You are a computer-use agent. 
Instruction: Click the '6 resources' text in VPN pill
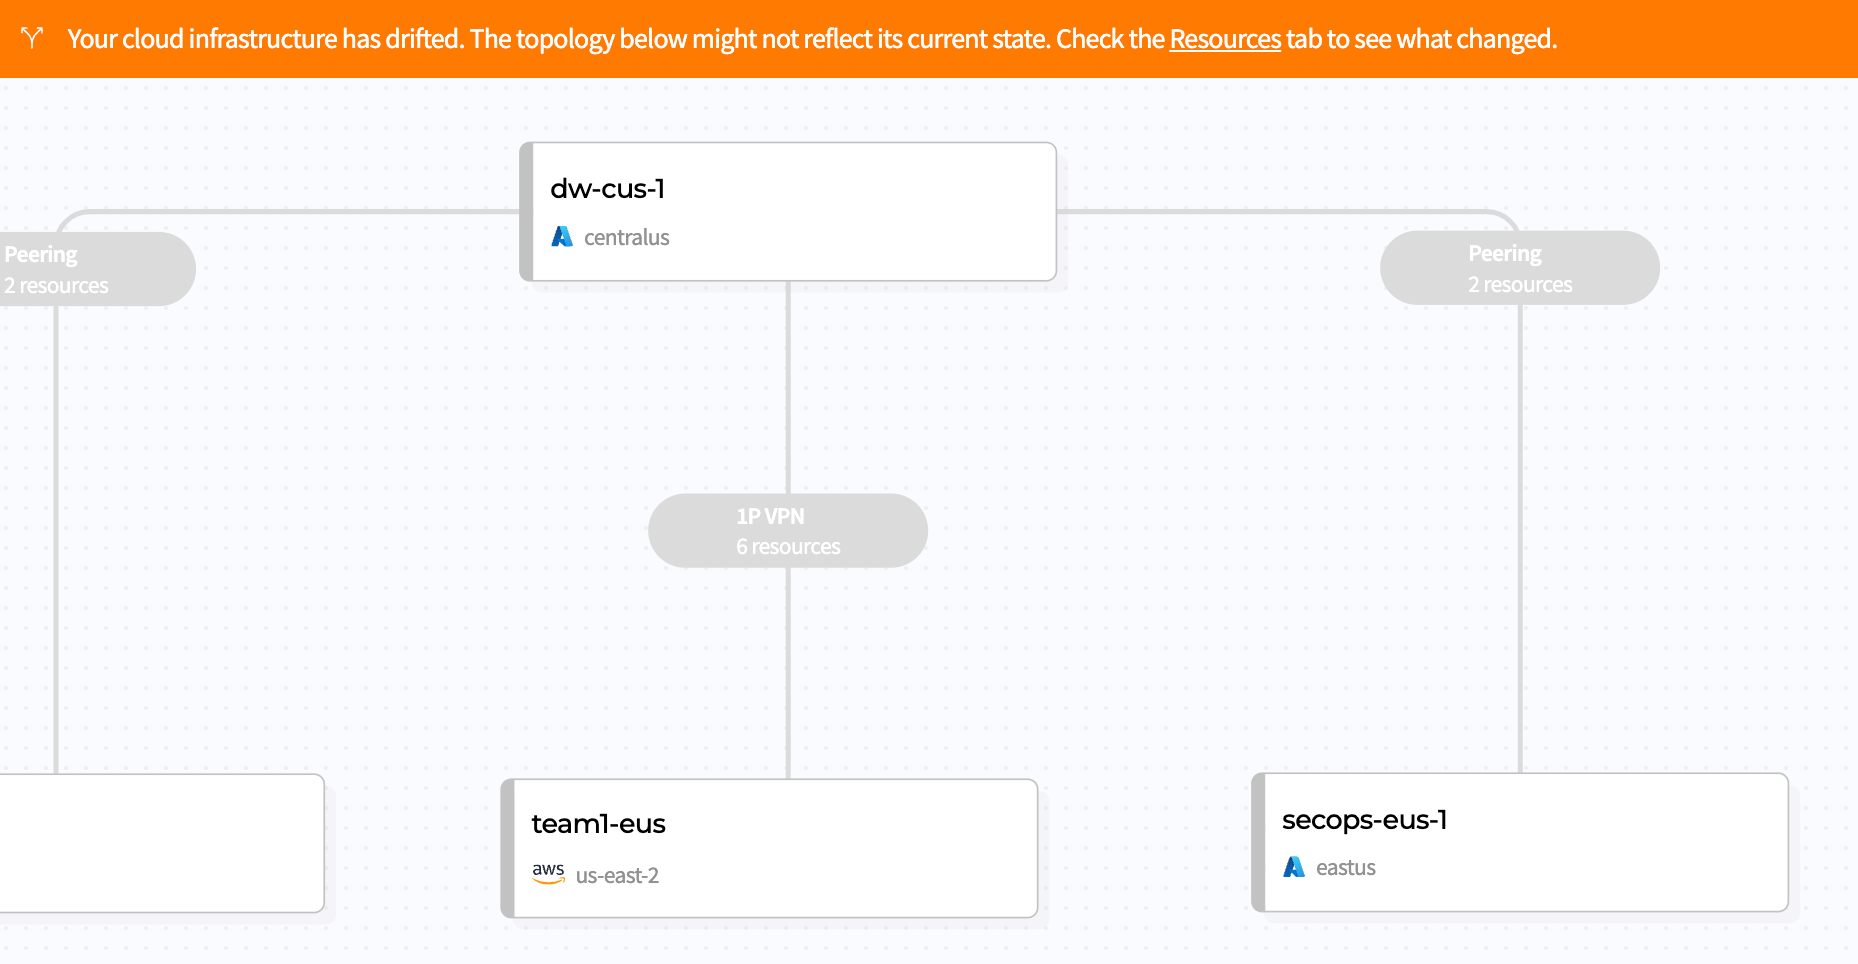[x=788, y=547]
